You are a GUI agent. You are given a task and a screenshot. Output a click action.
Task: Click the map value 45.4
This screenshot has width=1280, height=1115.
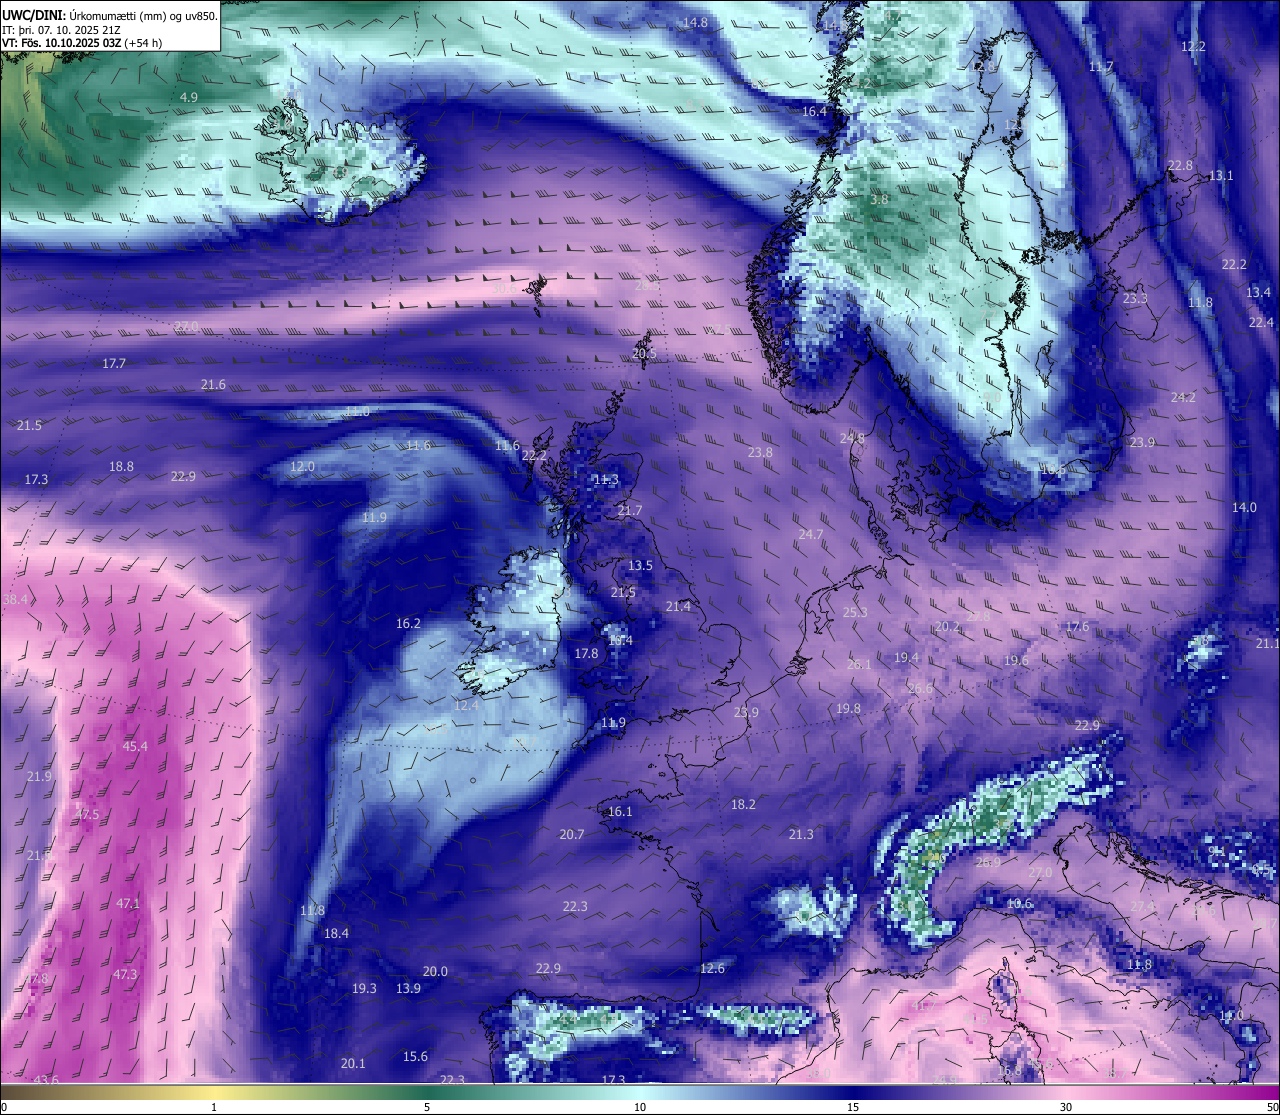point(135,746)
